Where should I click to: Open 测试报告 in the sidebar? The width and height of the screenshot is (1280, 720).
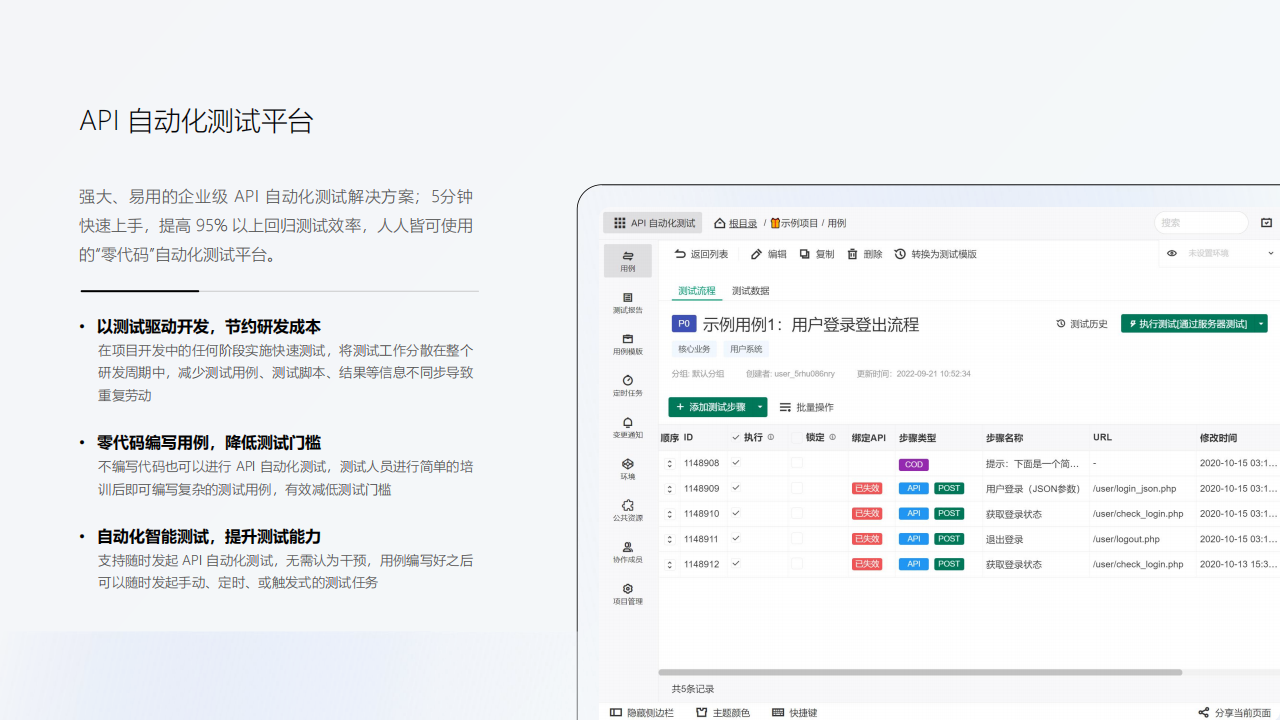(627, 303)
